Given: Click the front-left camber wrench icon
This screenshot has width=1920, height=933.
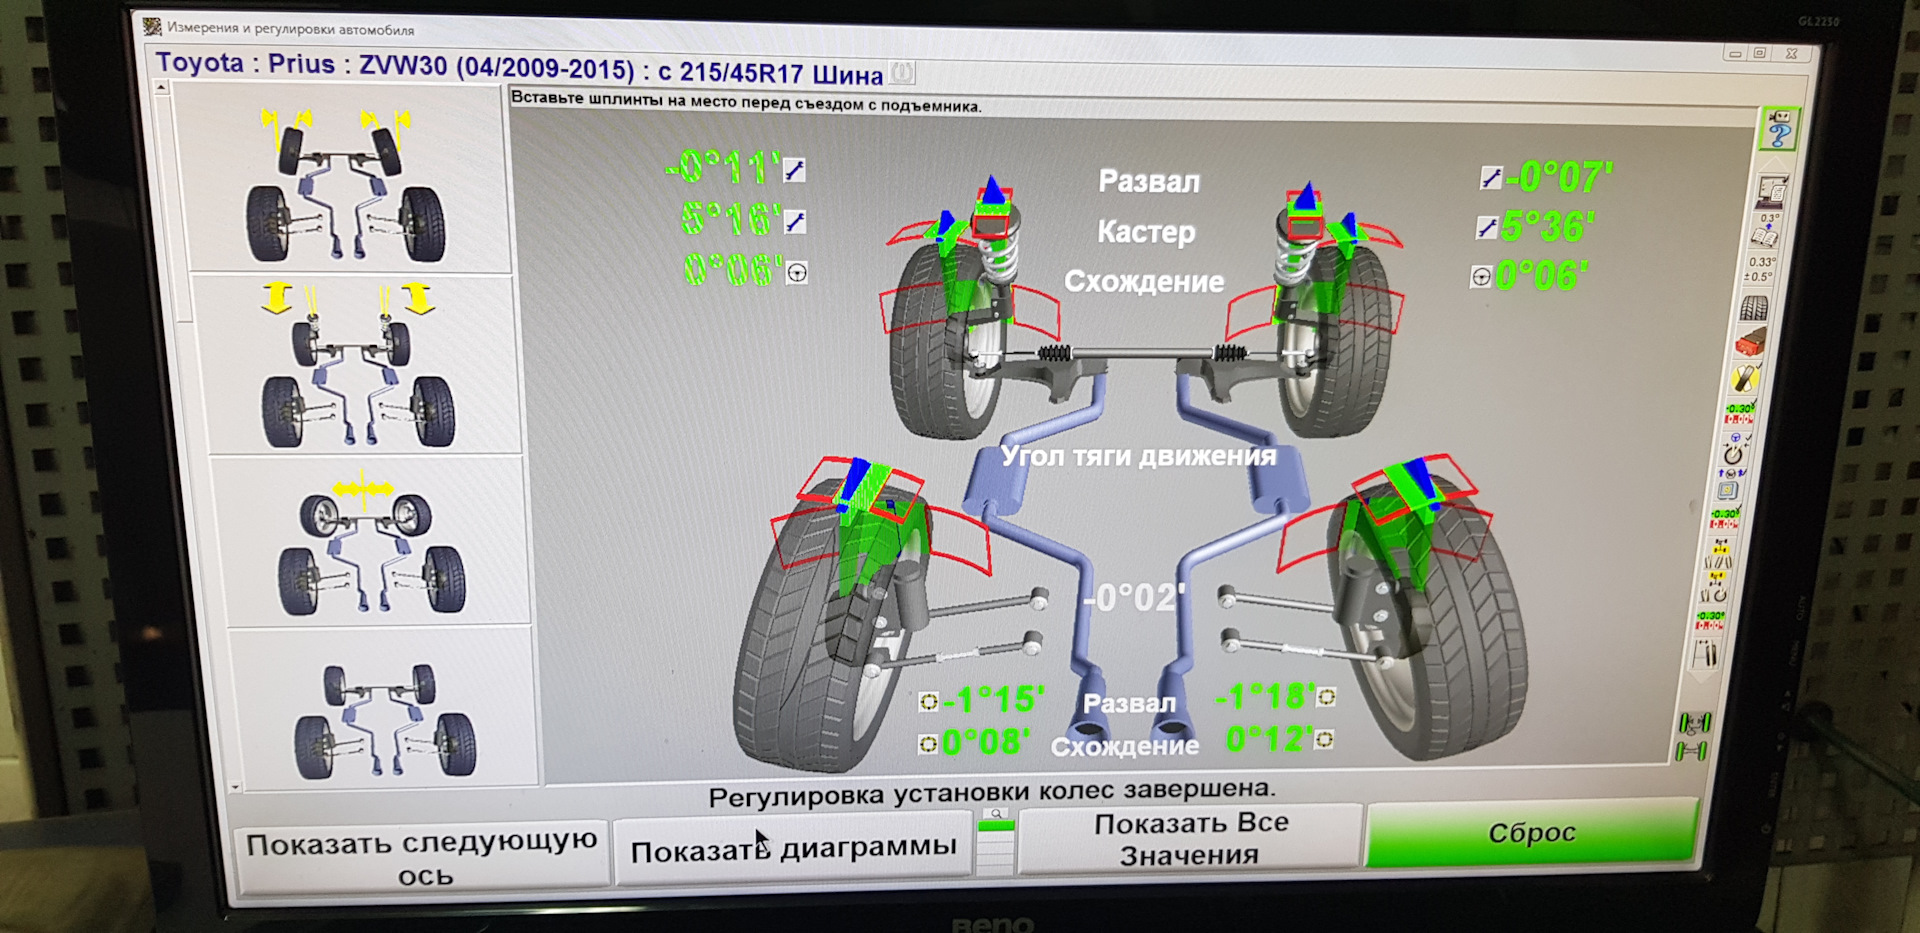Looking at the screenshot, I should (794, 170).
